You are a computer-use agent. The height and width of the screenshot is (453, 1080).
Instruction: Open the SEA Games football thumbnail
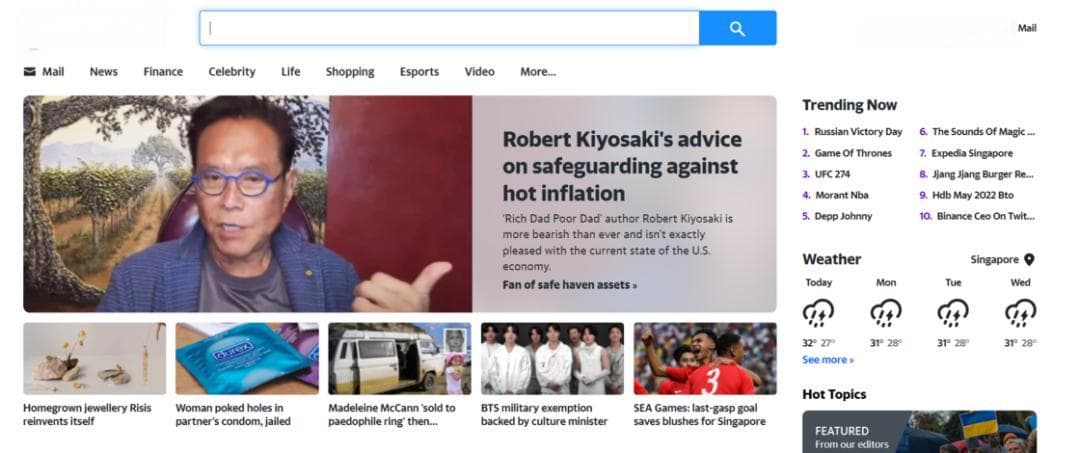click(x=705, y=359)
